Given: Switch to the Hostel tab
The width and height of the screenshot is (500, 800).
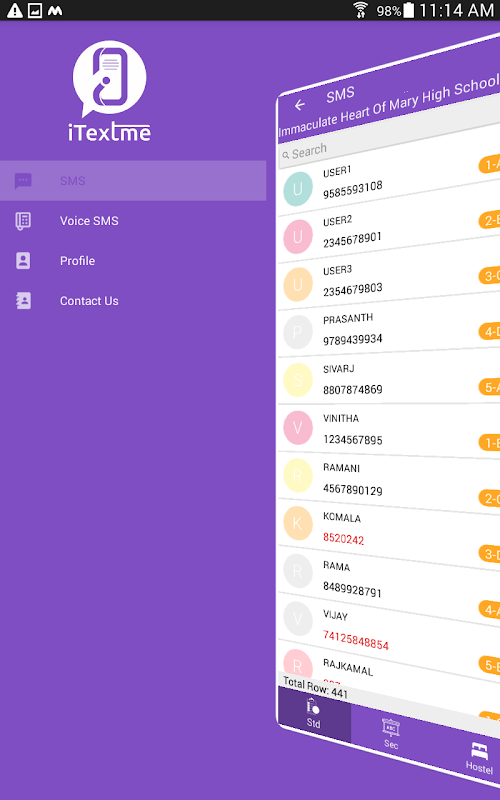Looking at the screenshot, I should [479, 757].
